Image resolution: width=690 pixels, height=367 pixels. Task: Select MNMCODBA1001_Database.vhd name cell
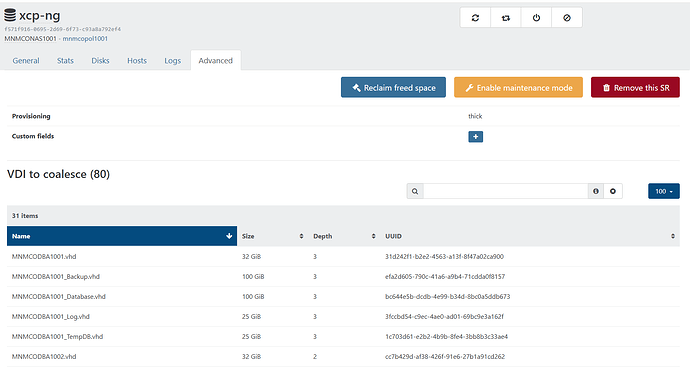59,297
